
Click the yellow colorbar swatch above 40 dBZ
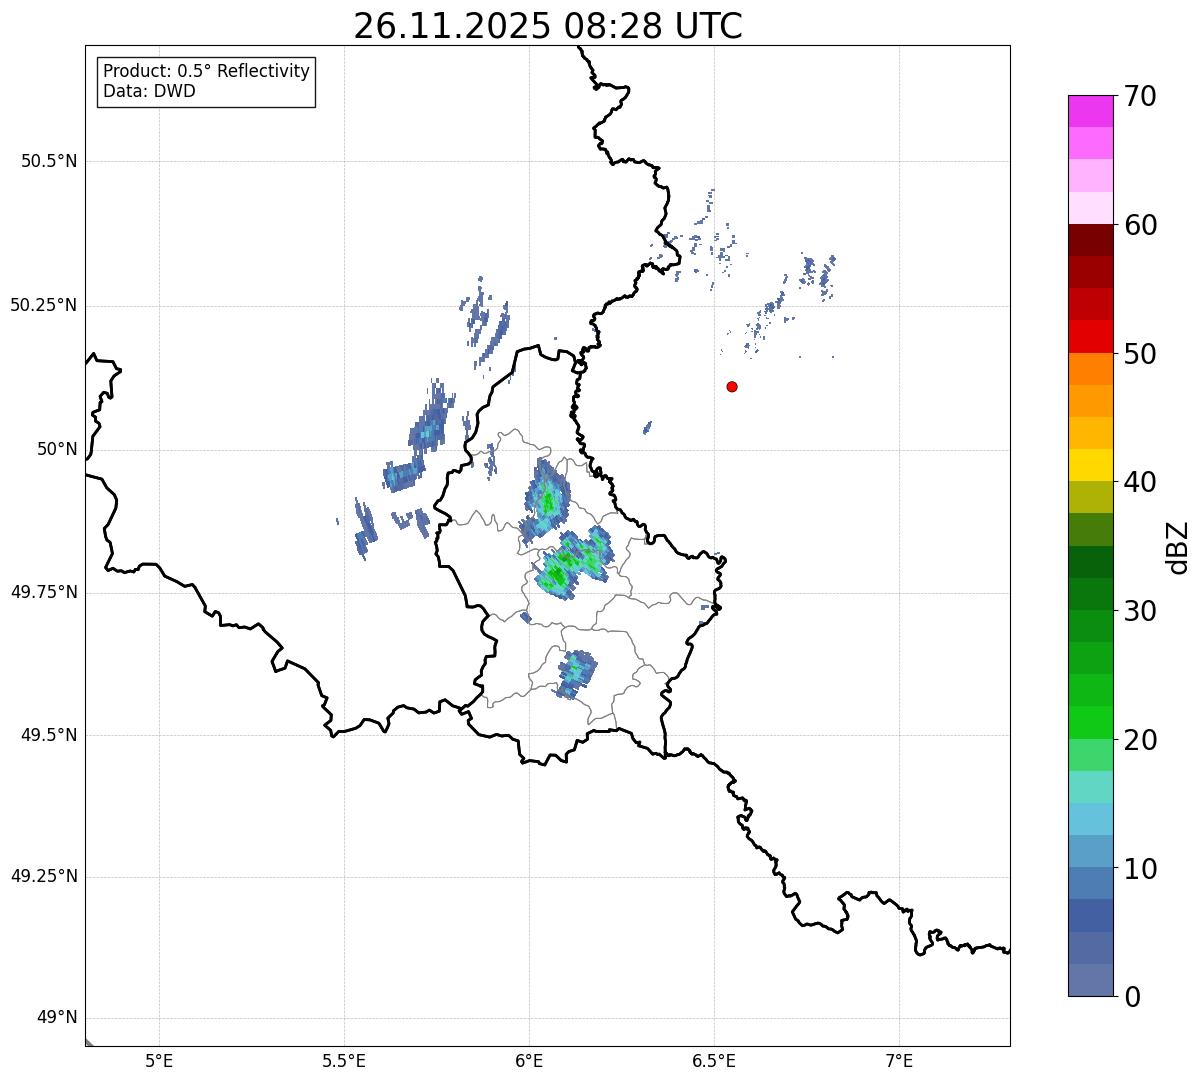pyautogui.click(x=1090, y=465)
